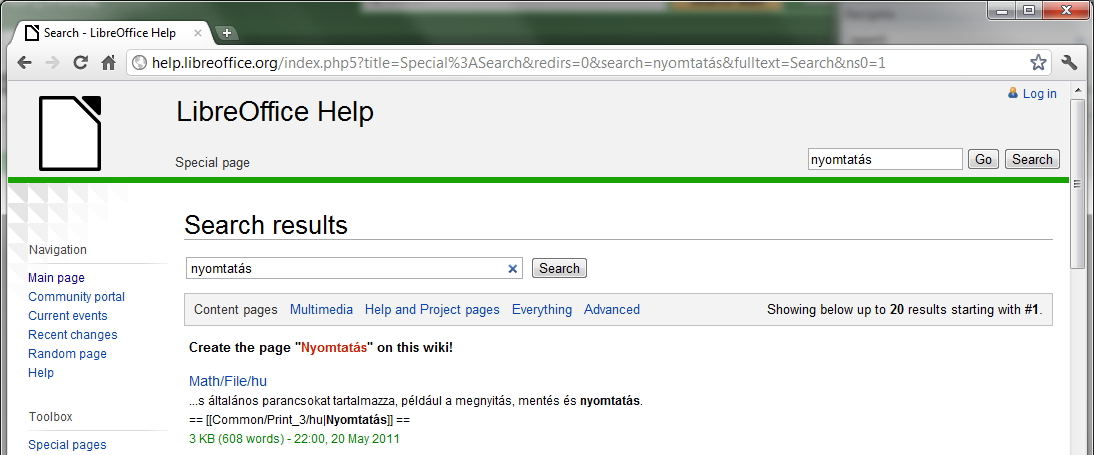Click the LibreOffice Help title text

[x=275, y=112]
